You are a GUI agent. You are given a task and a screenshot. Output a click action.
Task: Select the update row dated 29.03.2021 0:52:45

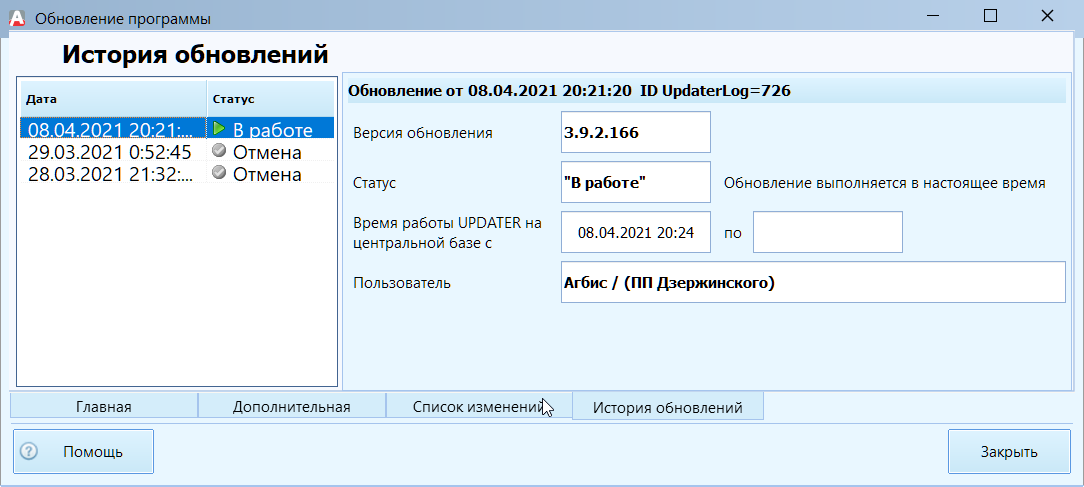[x=178, y=151]
